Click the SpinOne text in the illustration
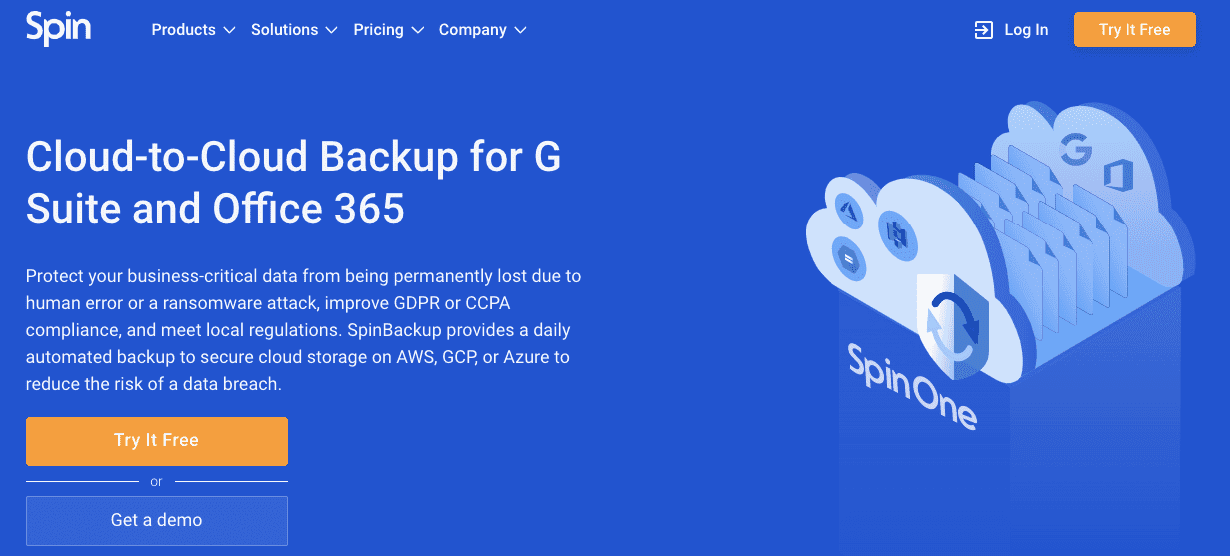The height and width of the screenshot is (556, 1230). pyautogui.click(x=911, y=383)
